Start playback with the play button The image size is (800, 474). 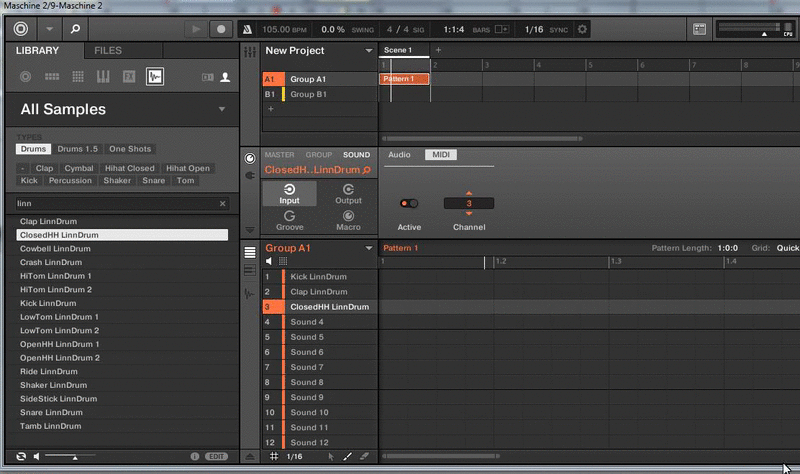pos(196,29)
